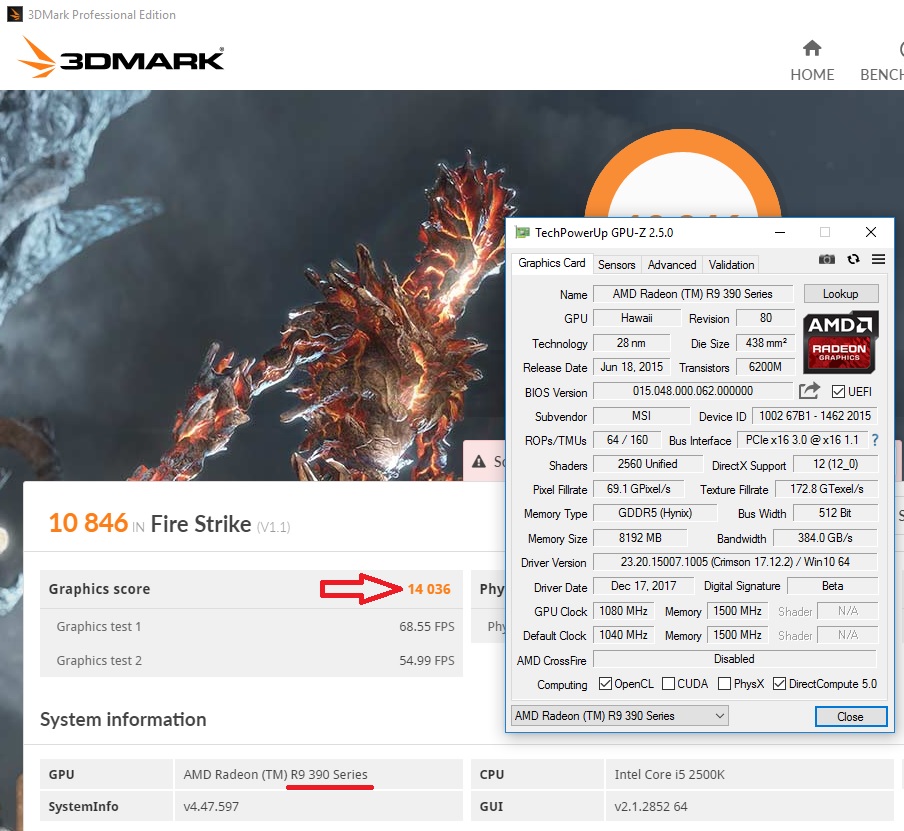Refresh GPU-Z readings with the refresh icon
Viewport: 904px width, 831px height.
click(x=853, y=260)
